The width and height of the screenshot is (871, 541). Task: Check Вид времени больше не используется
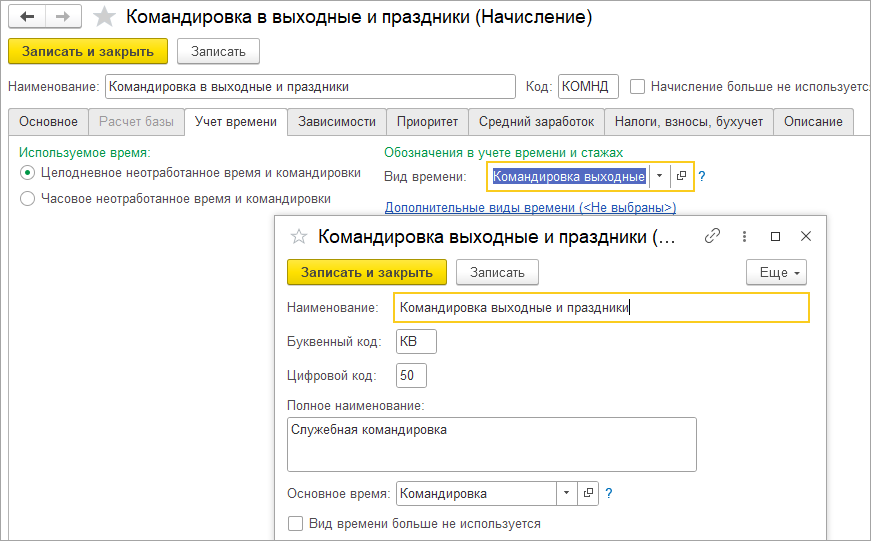295,523
